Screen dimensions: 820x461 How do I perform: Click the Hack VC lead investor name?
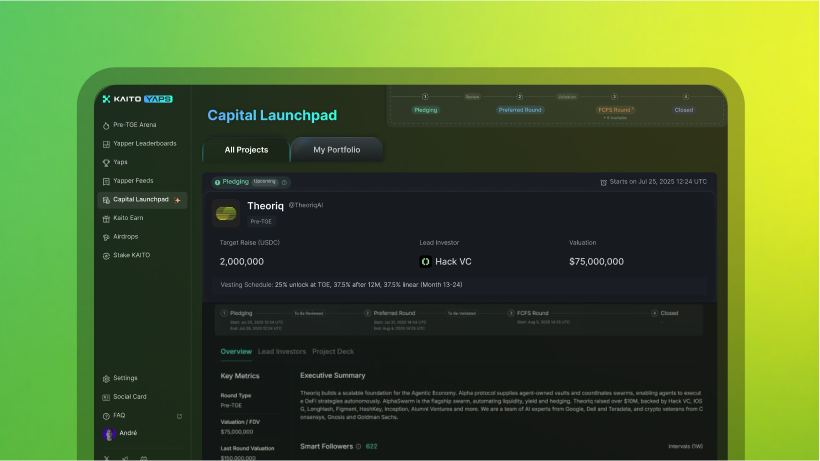pos(453,261)
